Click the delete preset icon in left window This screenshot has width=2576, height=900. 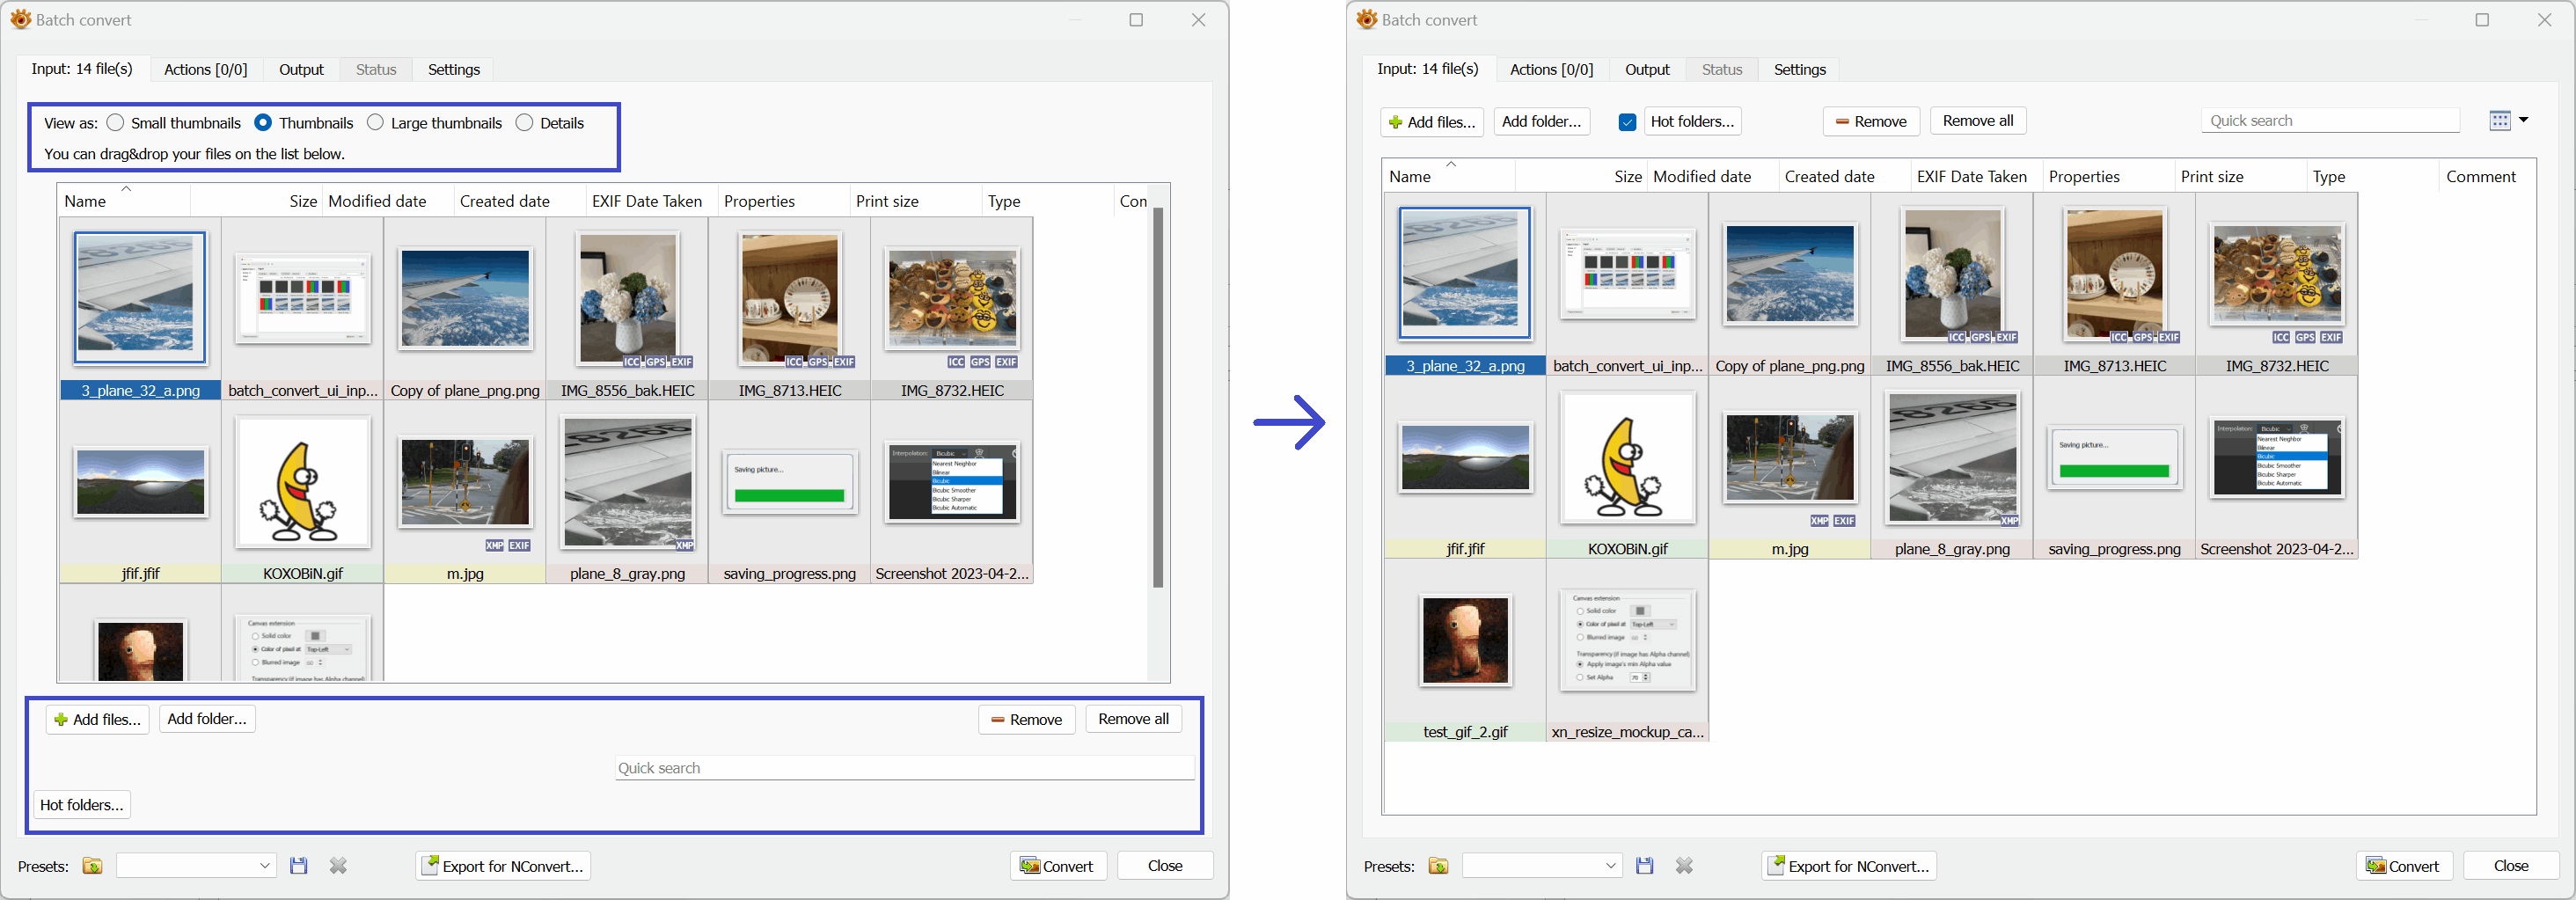(338, 866)
